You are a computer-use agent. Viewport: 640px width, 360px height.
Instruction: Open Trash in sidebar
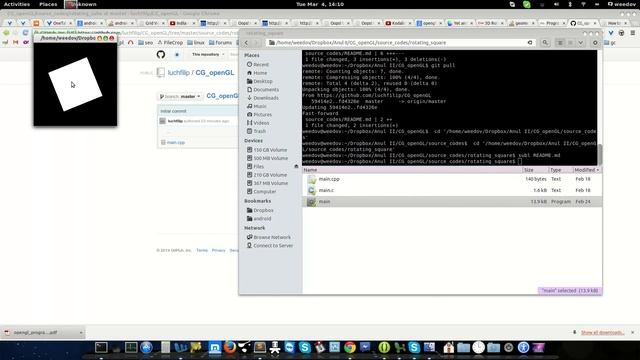click(256, 131)
